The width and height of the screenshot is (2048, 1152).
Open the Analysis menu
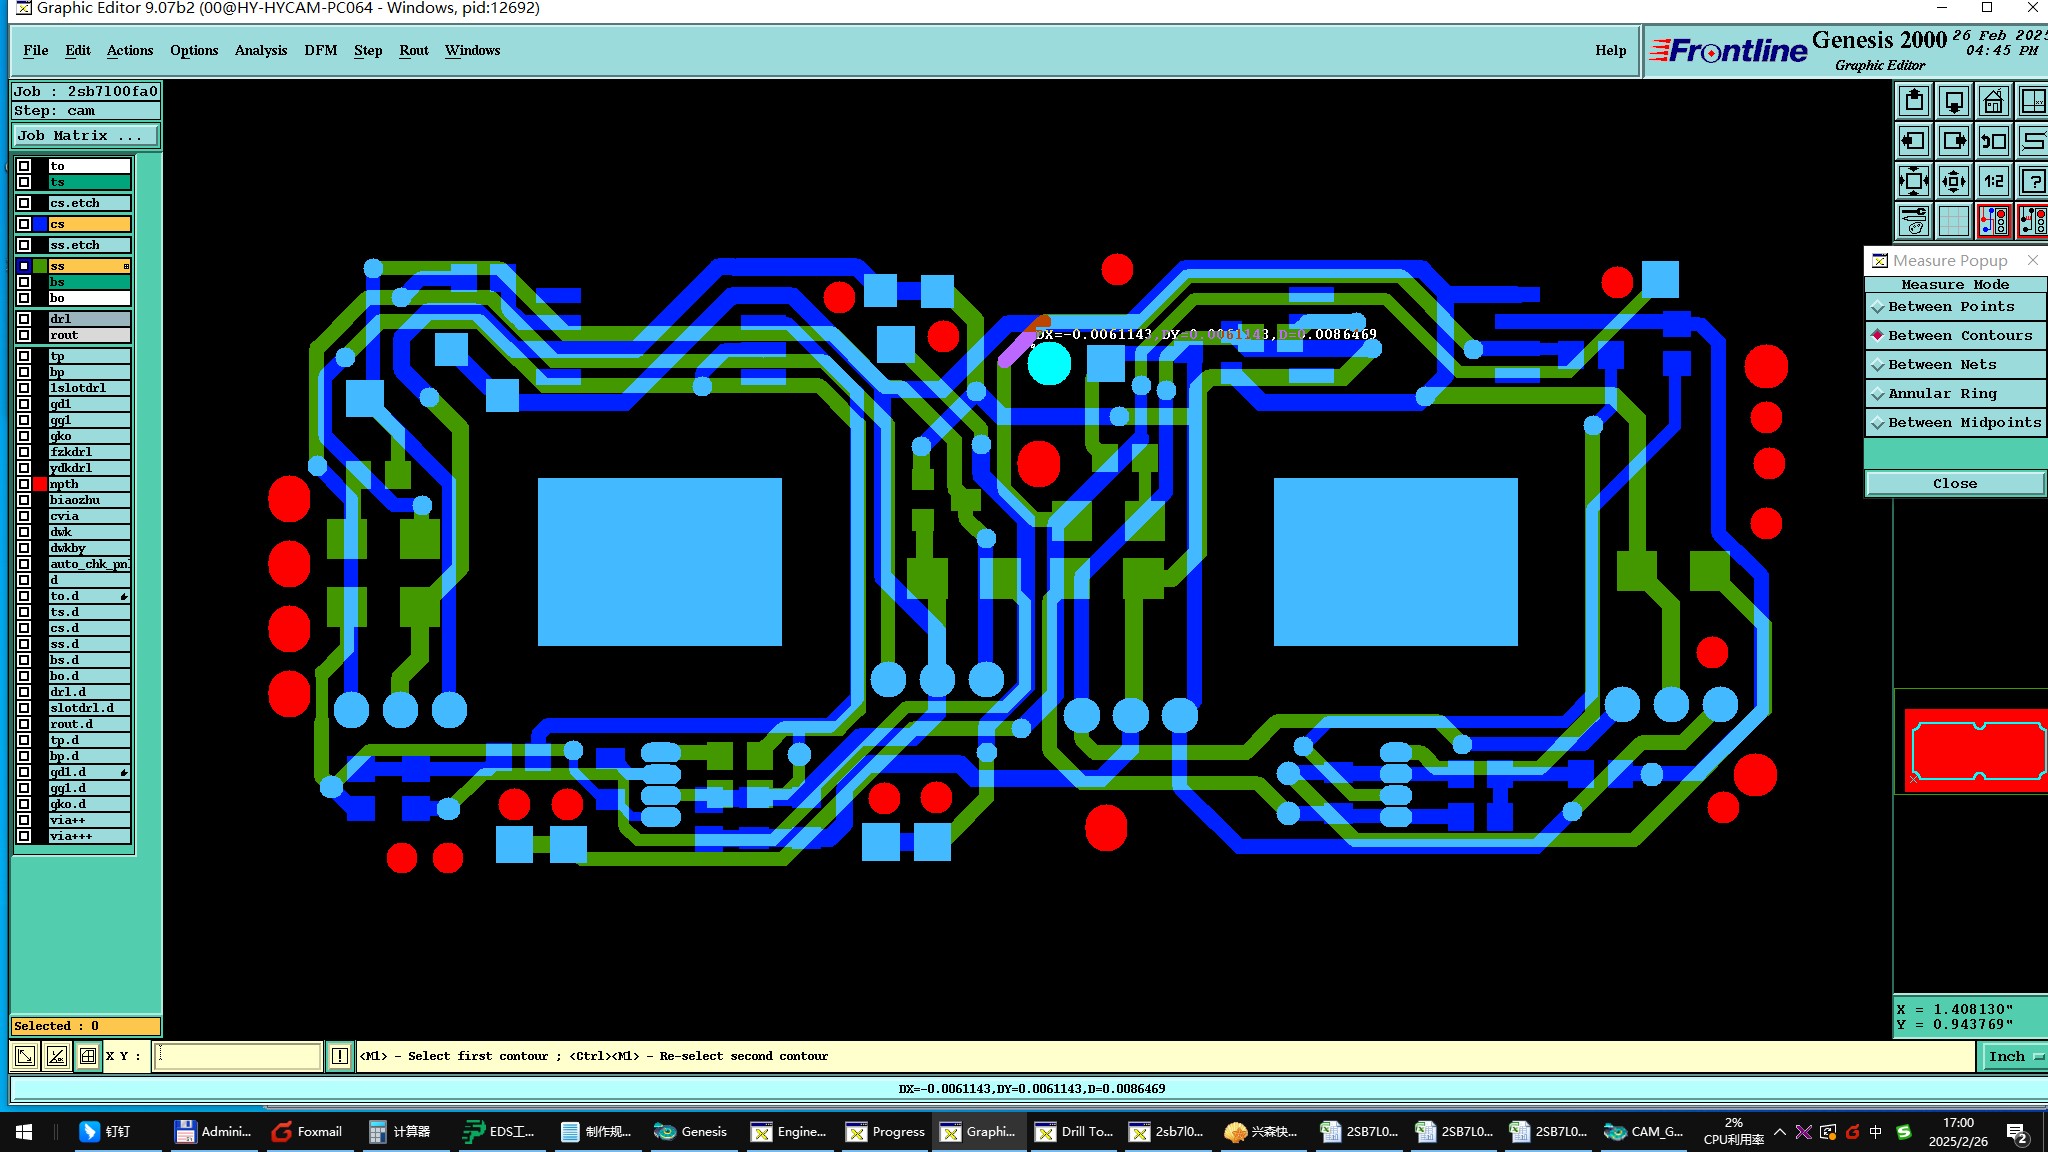point(260,50)
